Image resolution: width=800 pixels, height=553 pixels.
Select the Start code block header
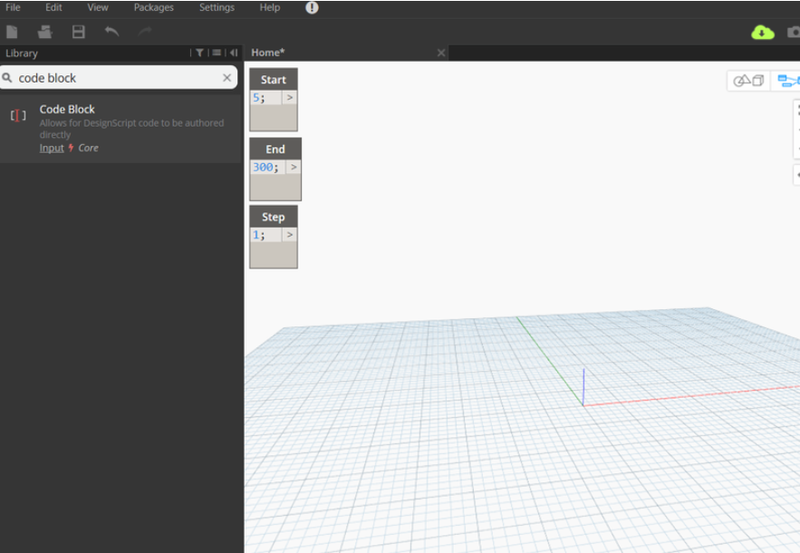(273, 80)
